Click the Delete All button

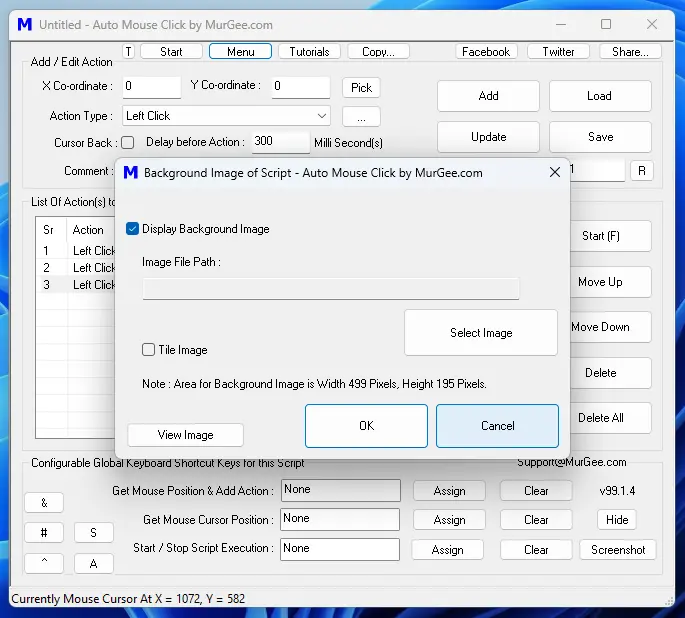tap(610, 418)
